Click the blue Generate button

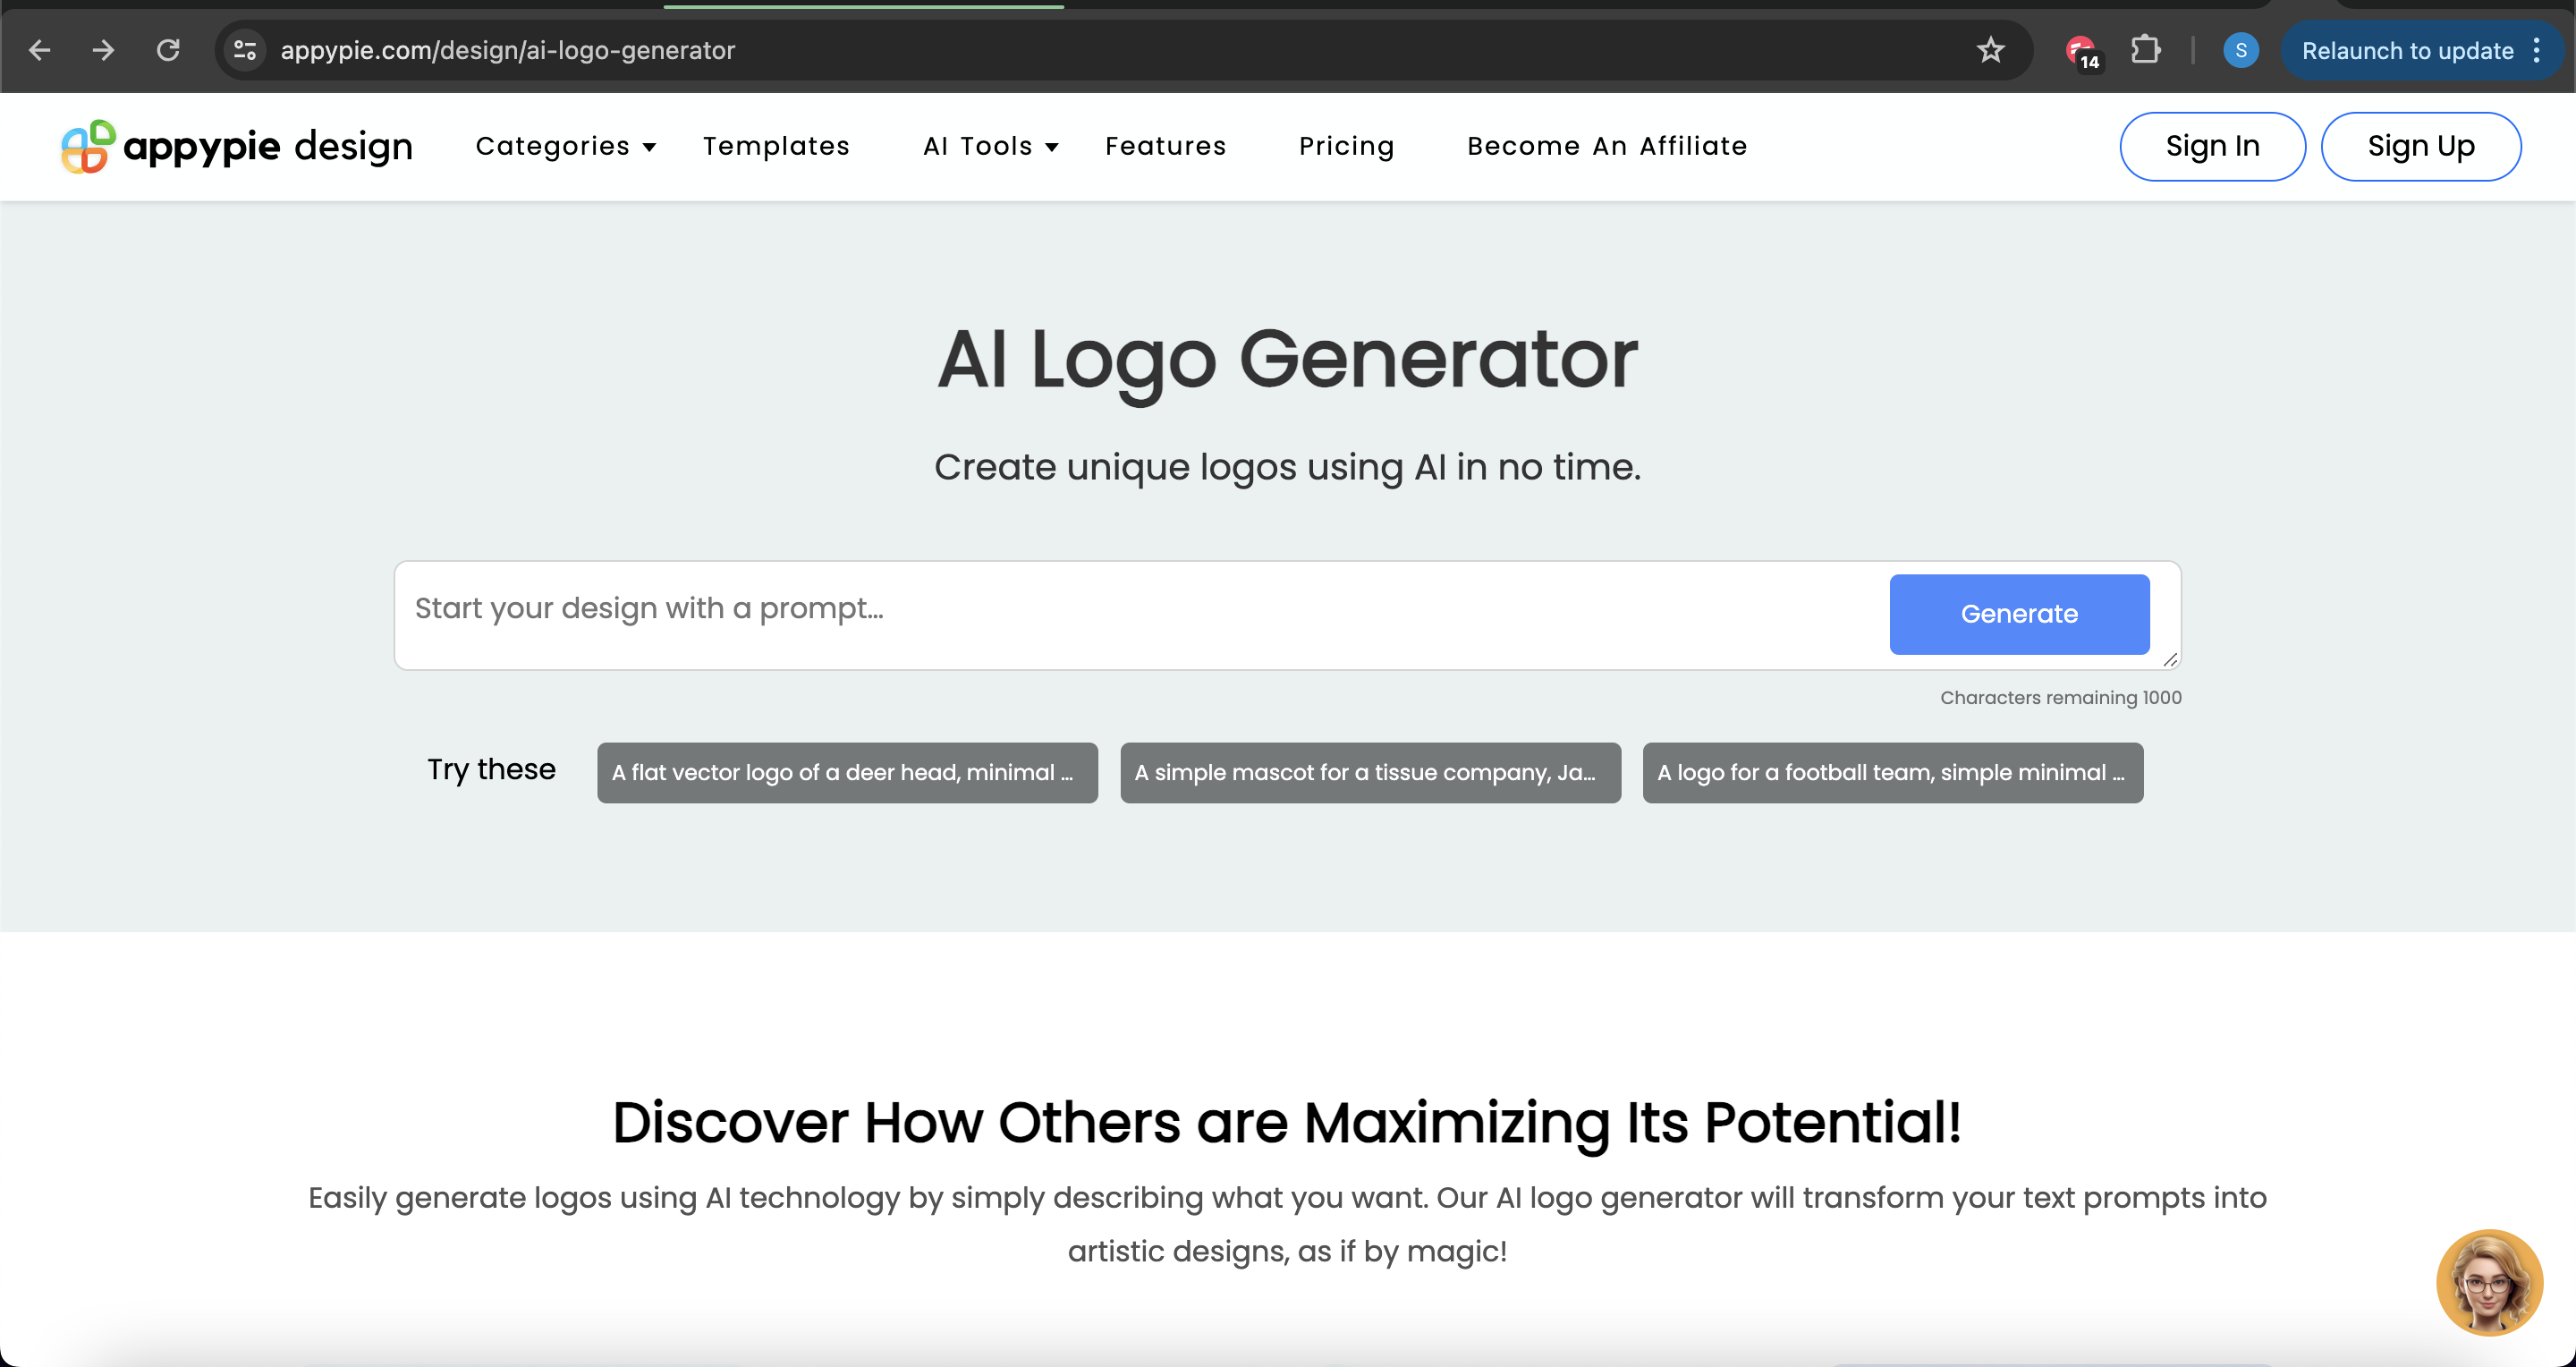point(2018,614)
